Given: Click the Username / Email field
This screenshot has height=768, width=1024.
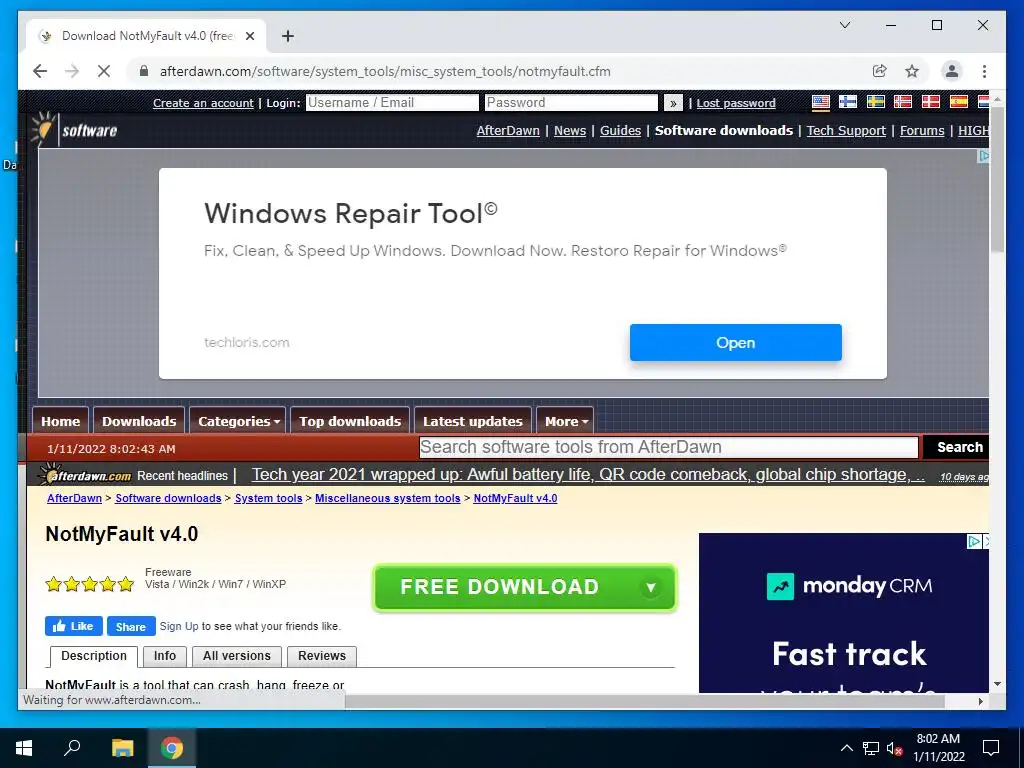Looking at the screenshot, I should tap(392, 103).
